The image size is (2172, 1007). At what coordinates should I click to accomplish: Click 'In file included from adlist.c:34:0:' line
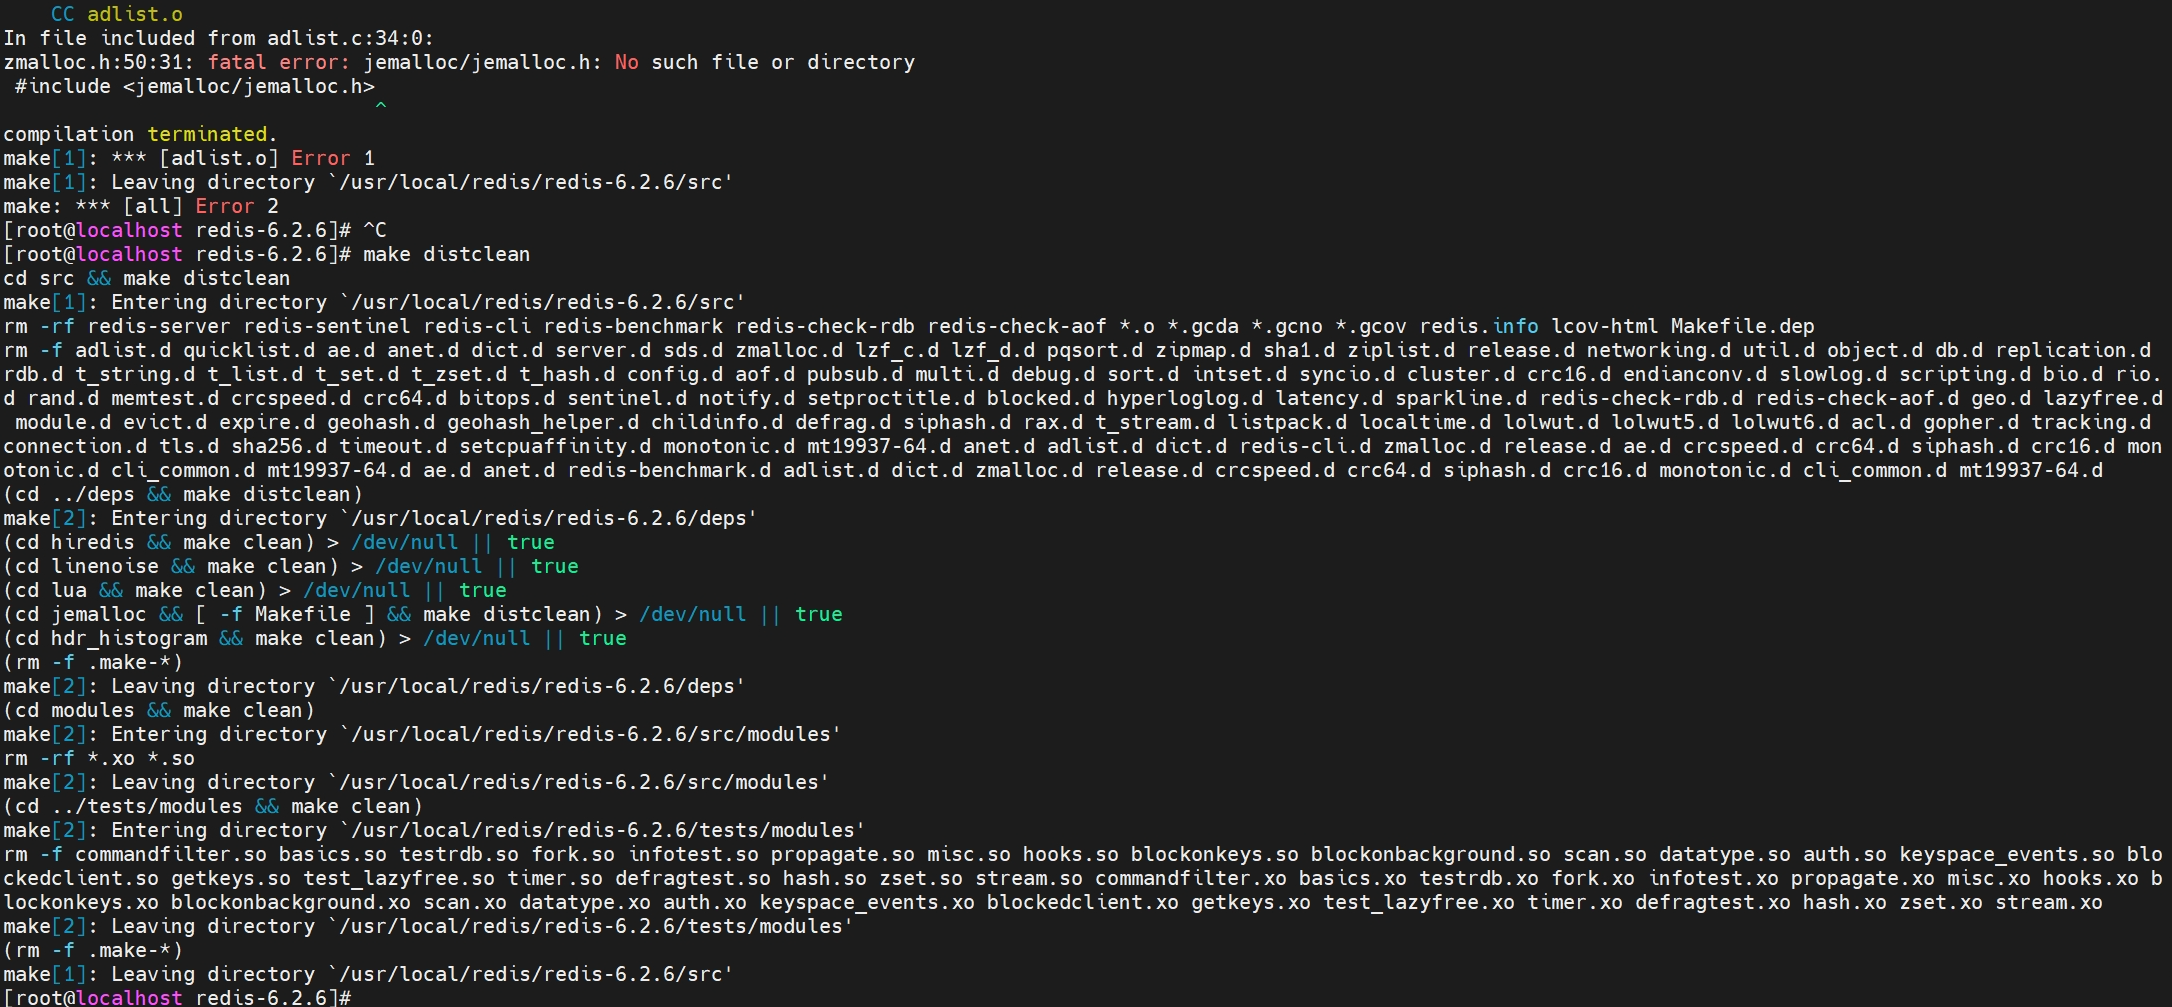(219, 38)
